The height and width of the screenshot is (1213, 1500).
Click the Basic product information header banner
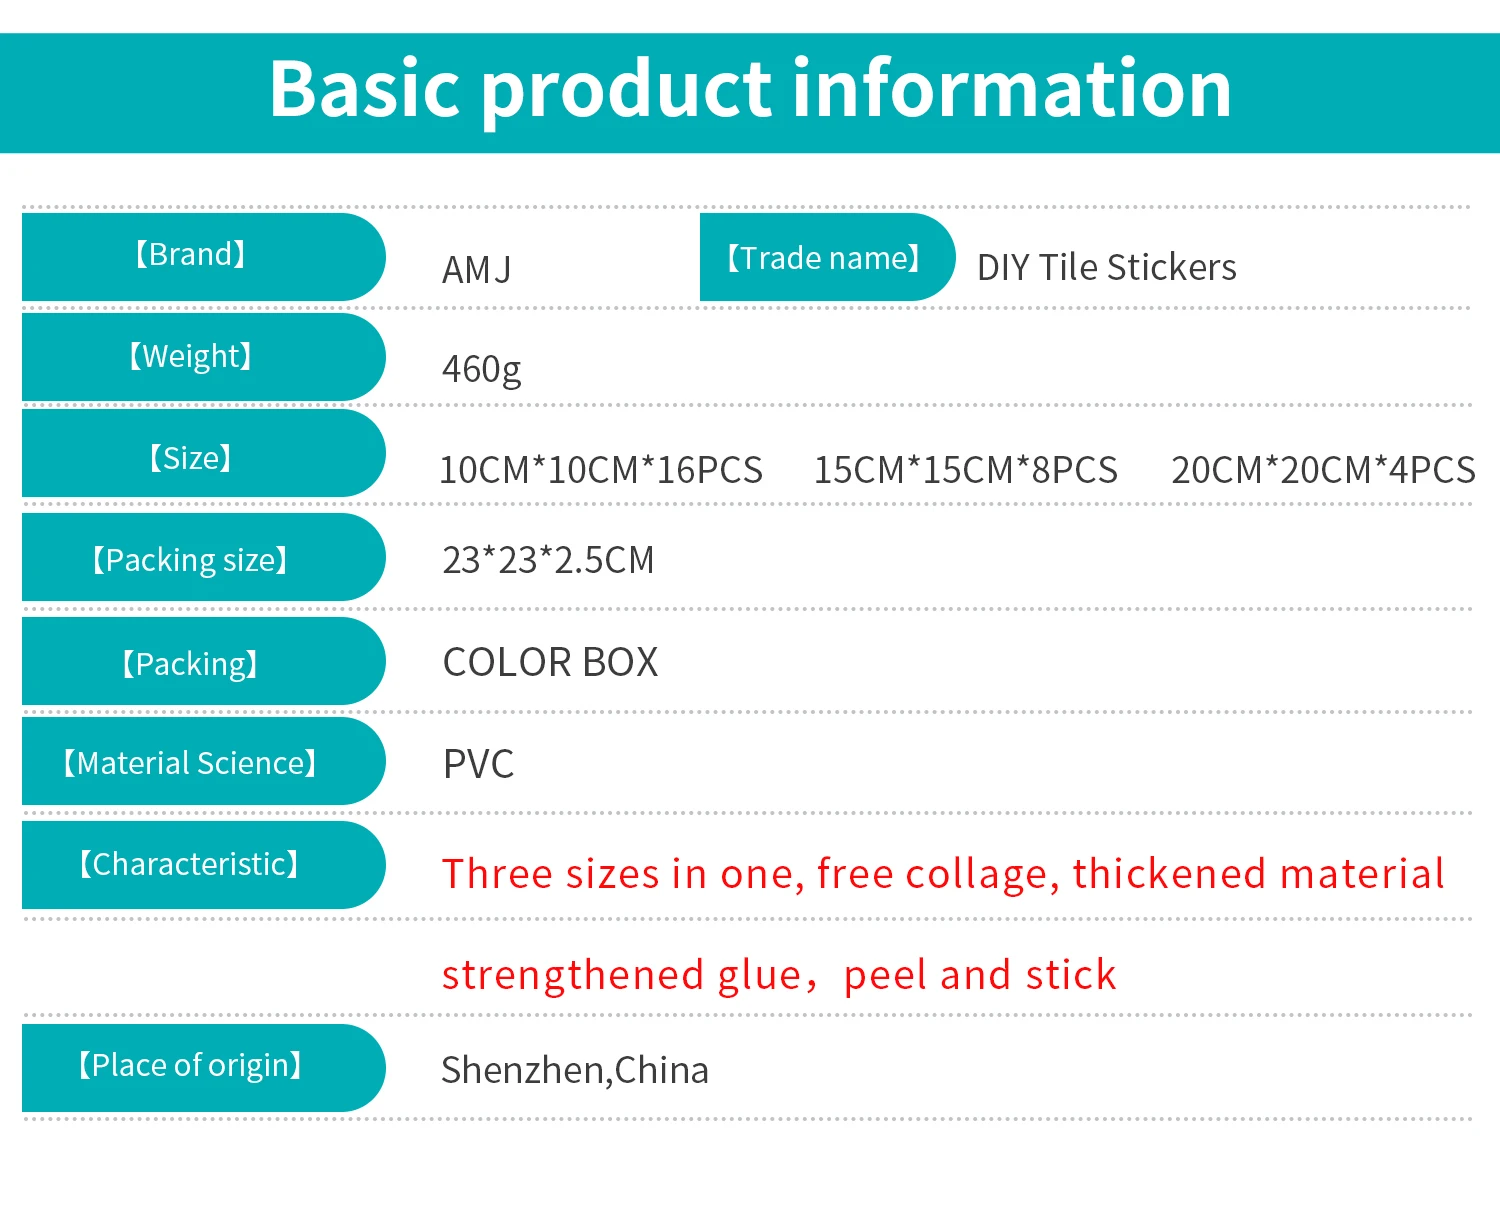(x=750, y=93)
